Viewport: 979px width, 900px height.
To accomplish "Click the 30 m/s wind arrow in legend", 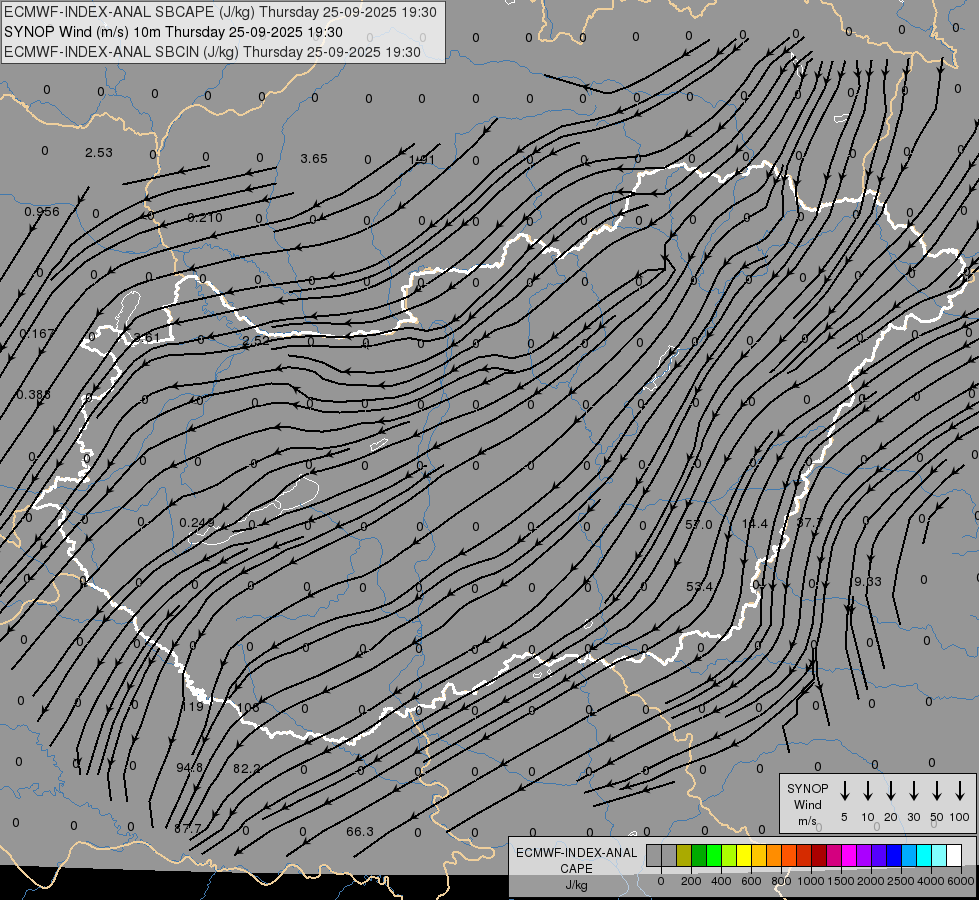I will pos(913,790).
